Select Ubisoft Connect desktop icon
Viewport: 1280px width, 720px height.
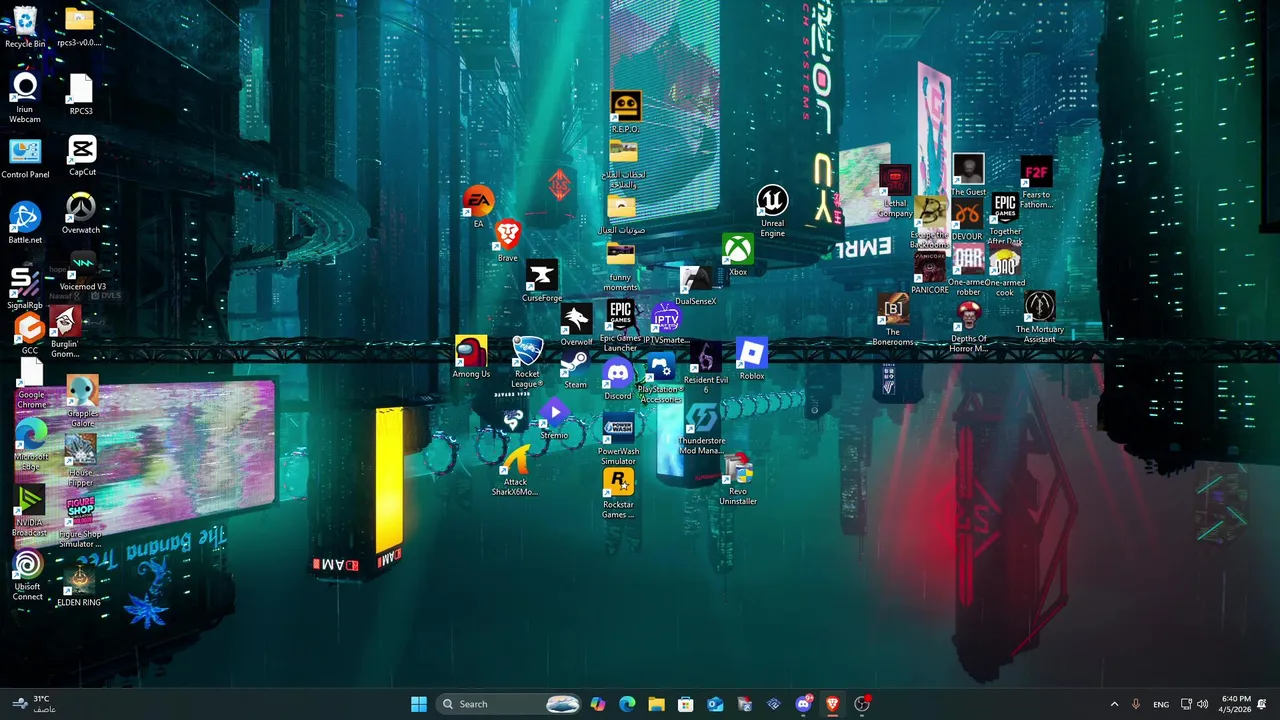pyautogui.click(x=28, y=576)
